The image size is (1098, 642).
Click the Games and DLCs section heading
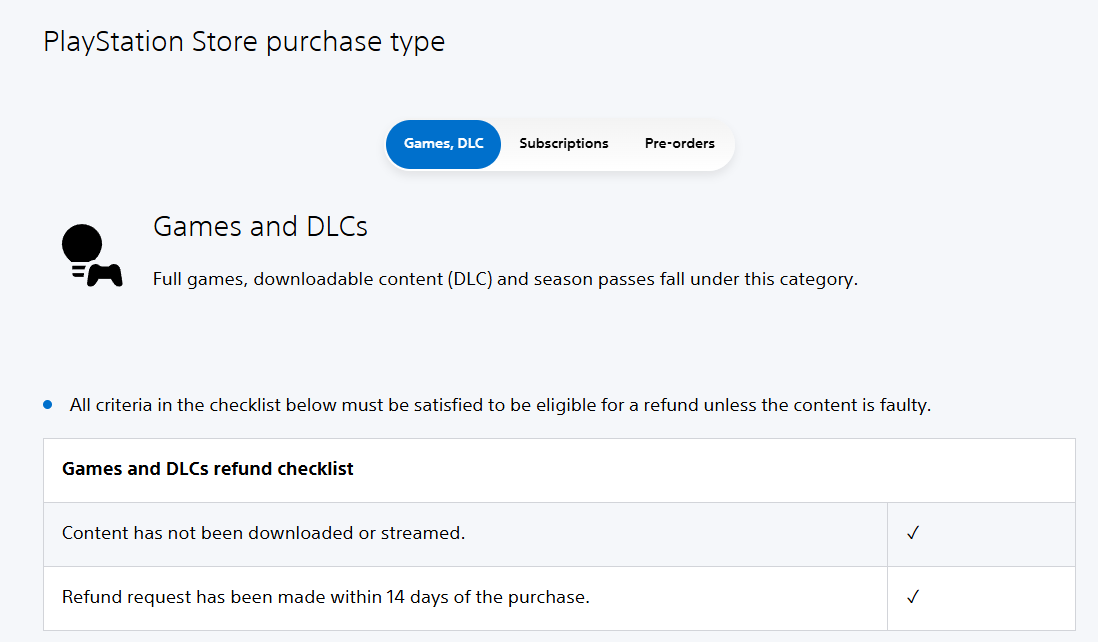pos(260,227)
